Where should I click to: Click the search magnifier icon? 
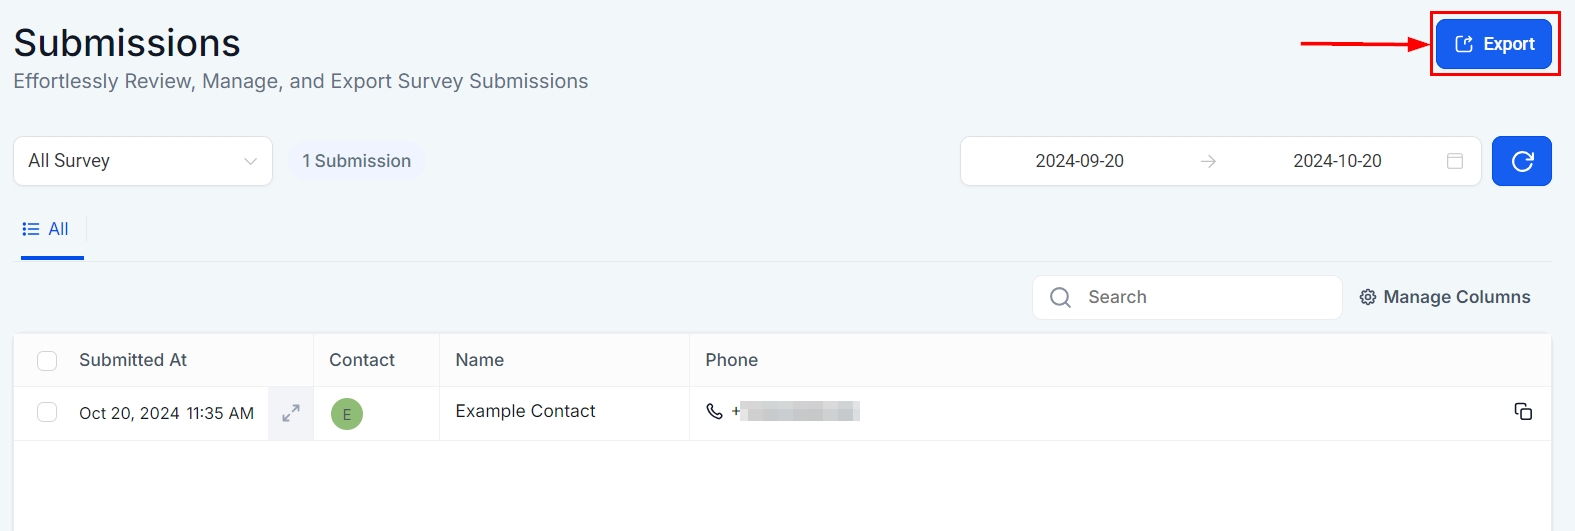[x=1060, y=297]
